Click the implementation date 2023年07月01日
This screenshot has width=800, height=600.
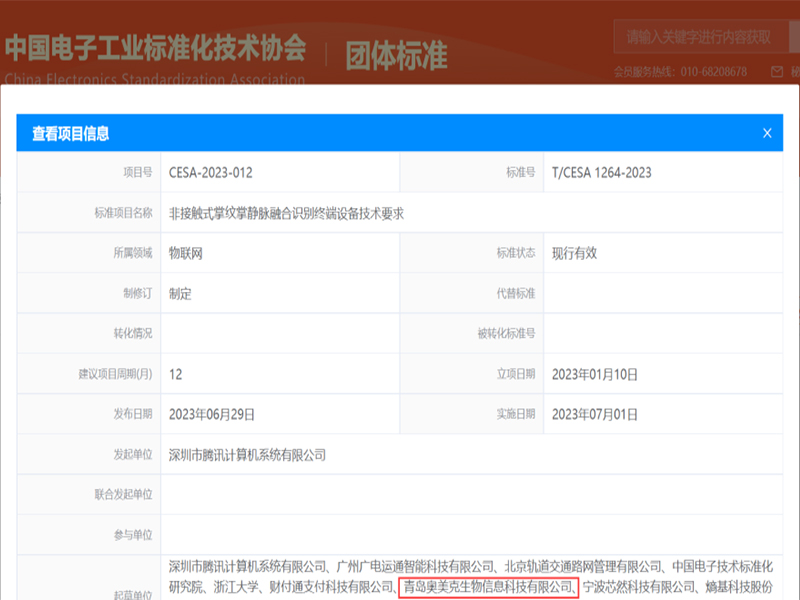(595, 414)
